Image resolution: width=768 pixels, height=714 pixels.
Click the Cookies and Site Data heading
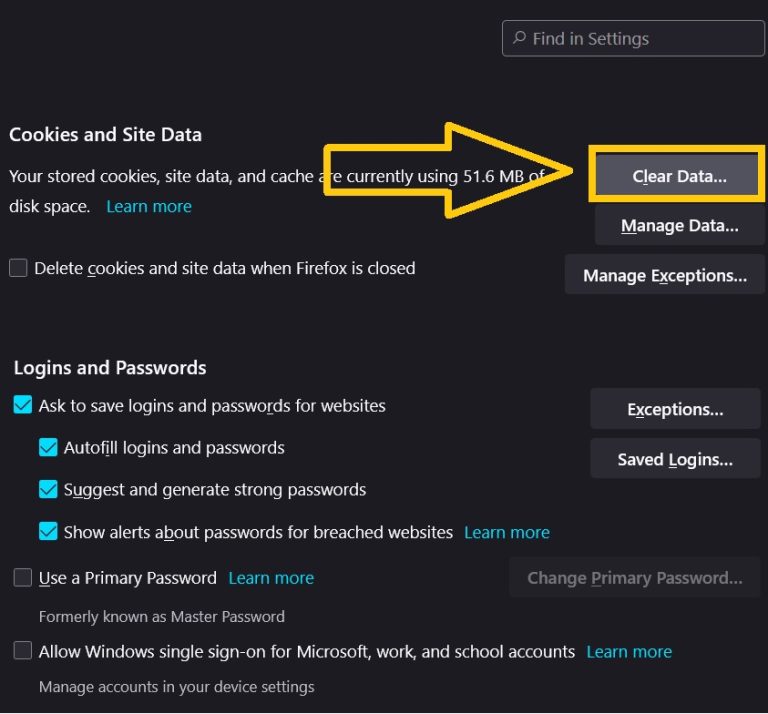(105, 134)
